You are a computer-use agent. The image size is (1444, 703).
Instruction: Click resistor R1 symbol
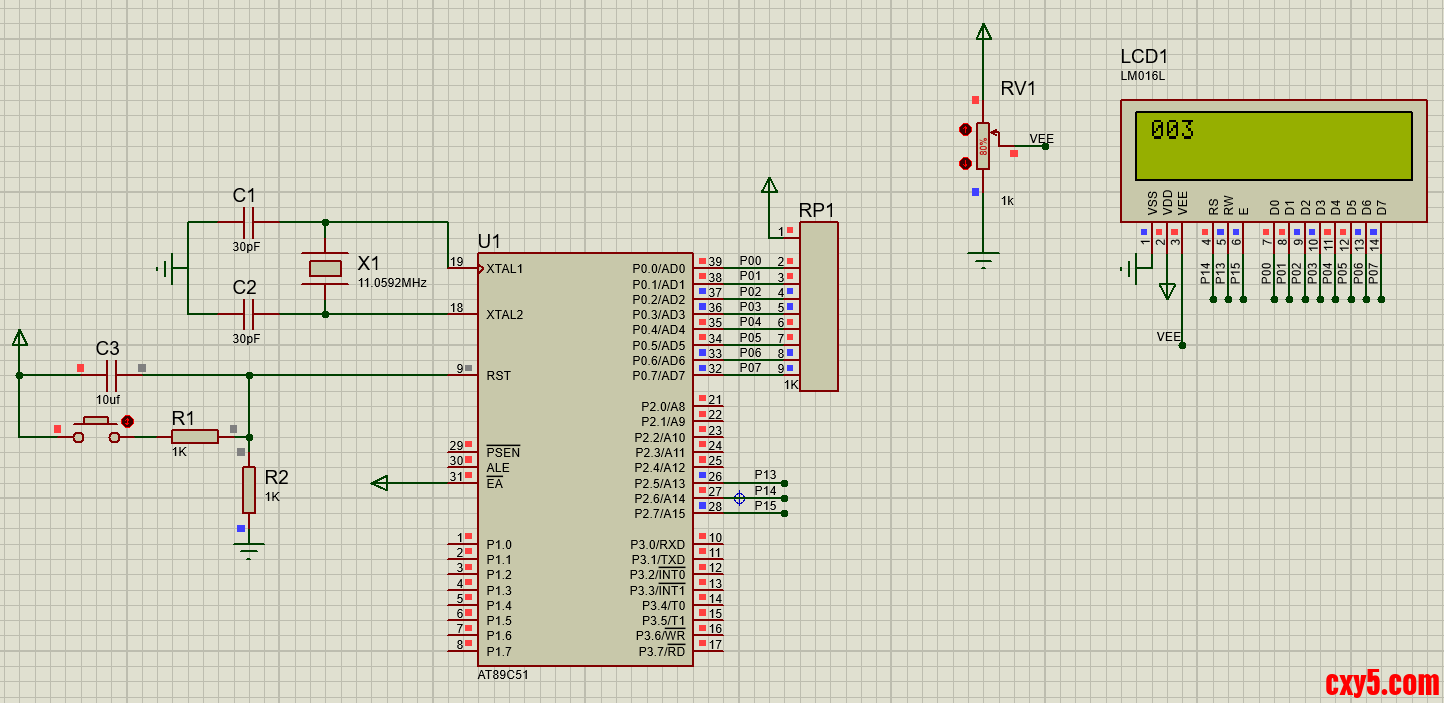(x=195, y=437)
